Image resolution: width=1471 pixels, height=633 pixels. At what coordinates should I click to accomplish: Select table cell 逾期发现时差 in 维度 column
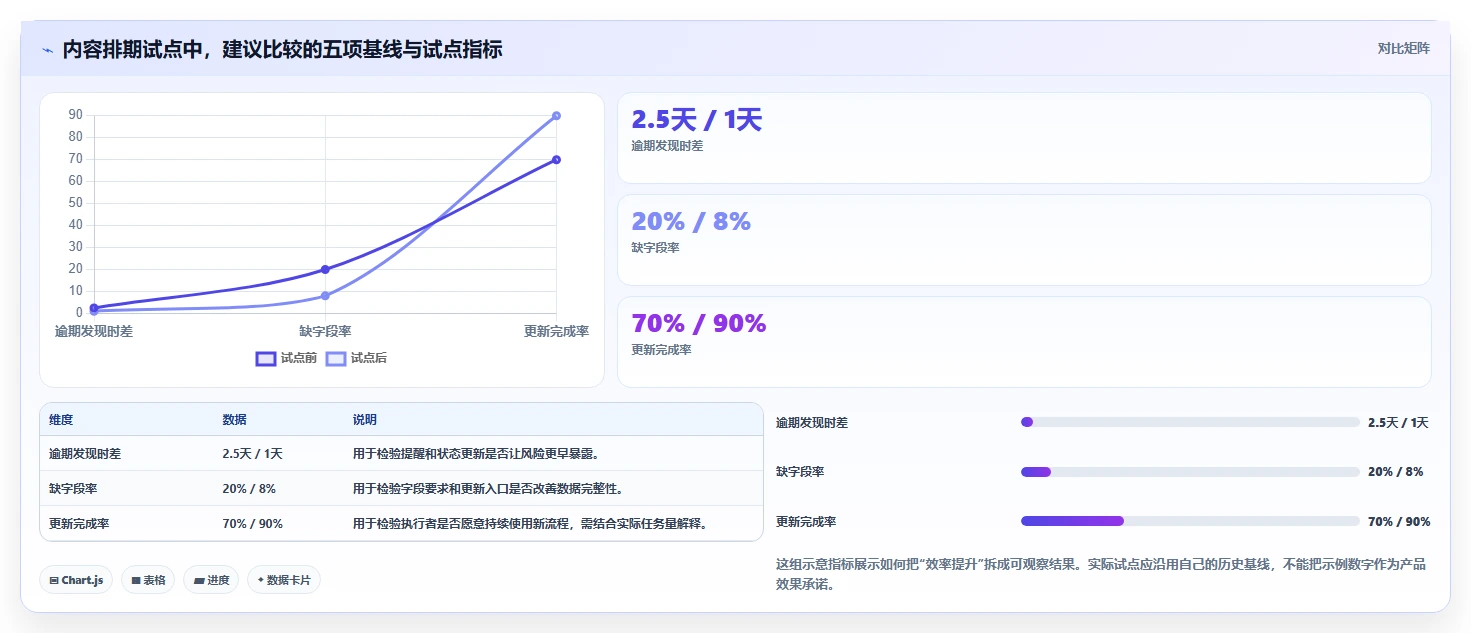pyautogui.click(x=85, y=454)
